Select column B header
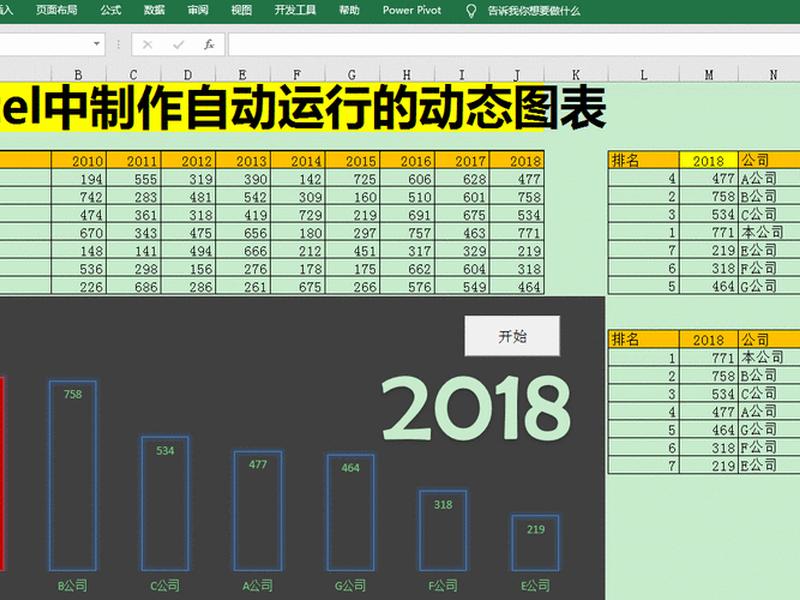This screenshot has width=800, height=600. [78, 74]
